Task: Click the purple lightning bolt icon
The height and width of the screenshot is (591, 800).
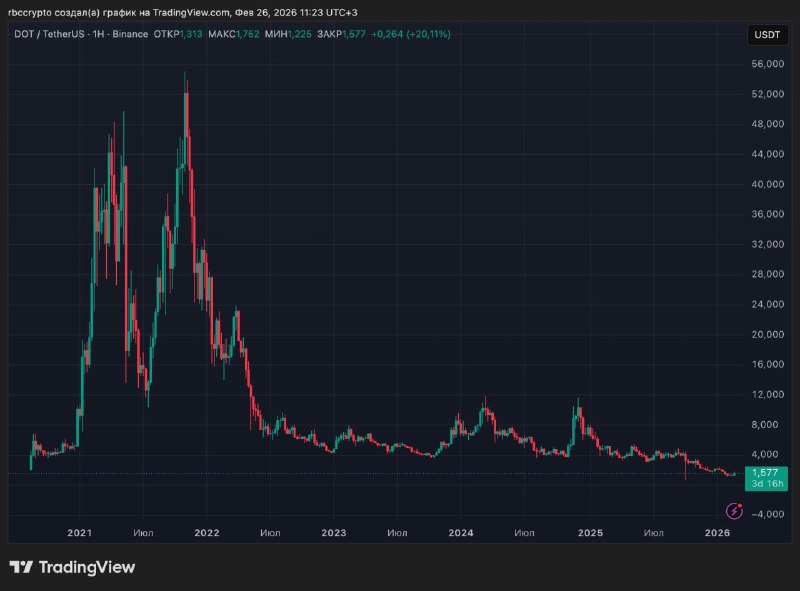Action: 735,510
